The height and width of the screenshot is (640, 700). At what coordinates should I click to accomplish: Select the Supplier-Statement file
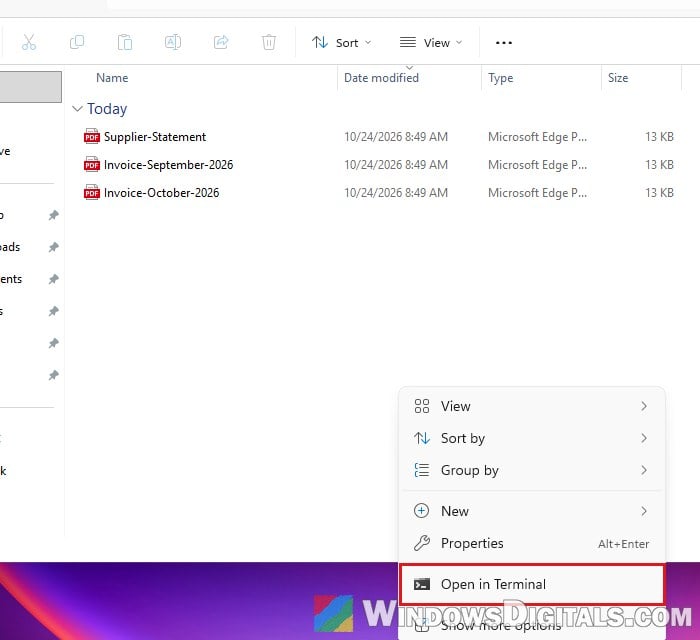click(155, 137)
